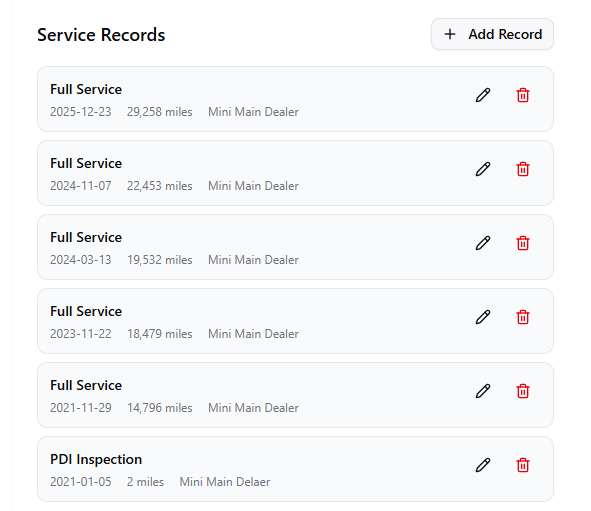Viewport: 591px width, 511px height.
Task: Edit the 2024-11-07 Full Service record
Action: (483, 169)
